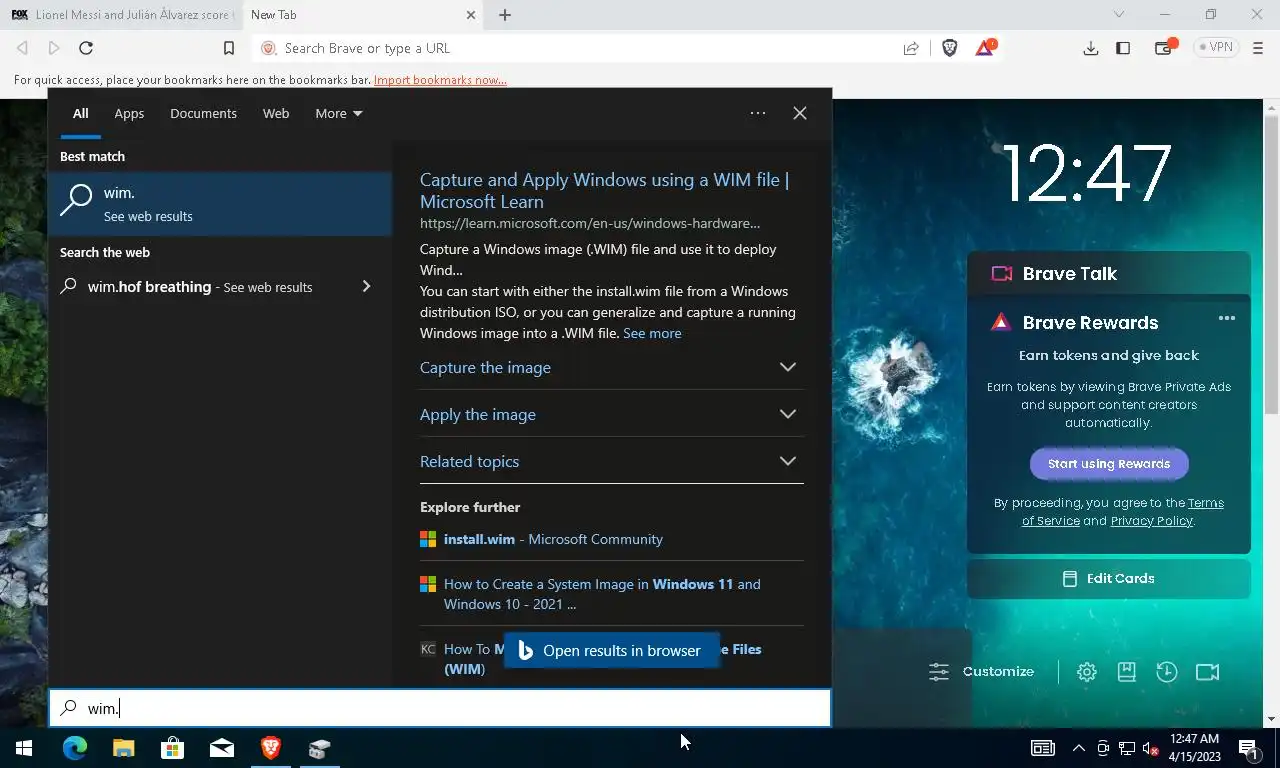This screenshot has width=1280, height=768.
Task: Open the Brave Wallet icon
Action: 1164,47
